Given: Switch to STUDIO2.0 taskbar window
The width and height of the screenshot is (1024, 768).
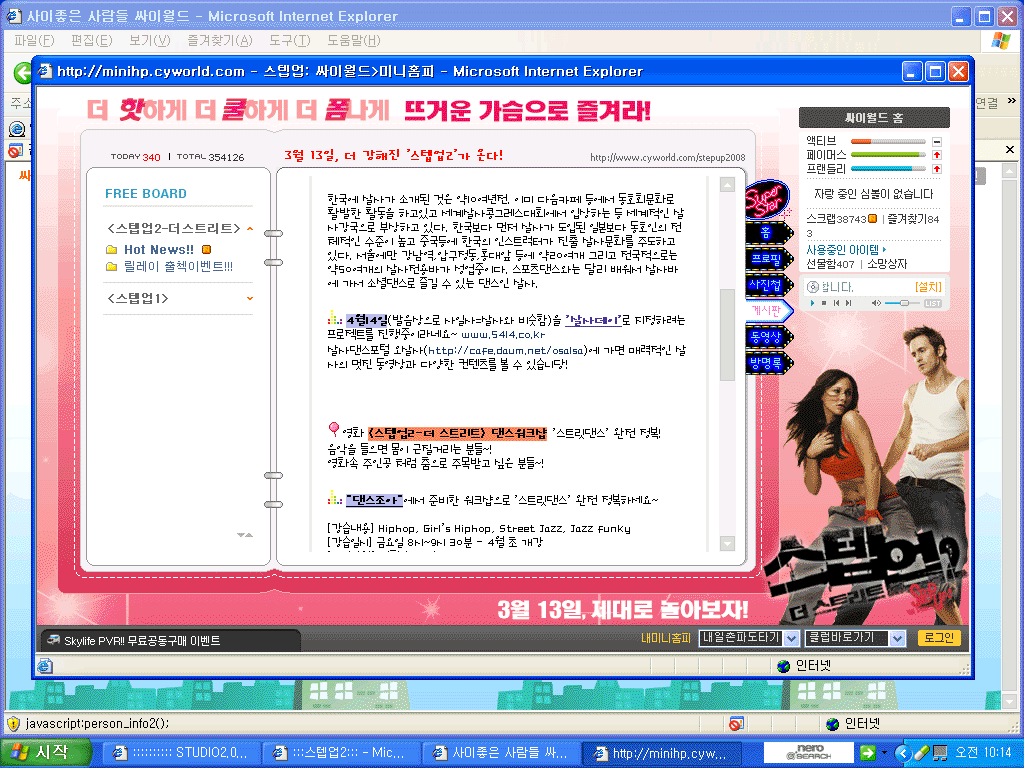Looking at the screenshot, I should pyautogui.click(x=180, y=753).
